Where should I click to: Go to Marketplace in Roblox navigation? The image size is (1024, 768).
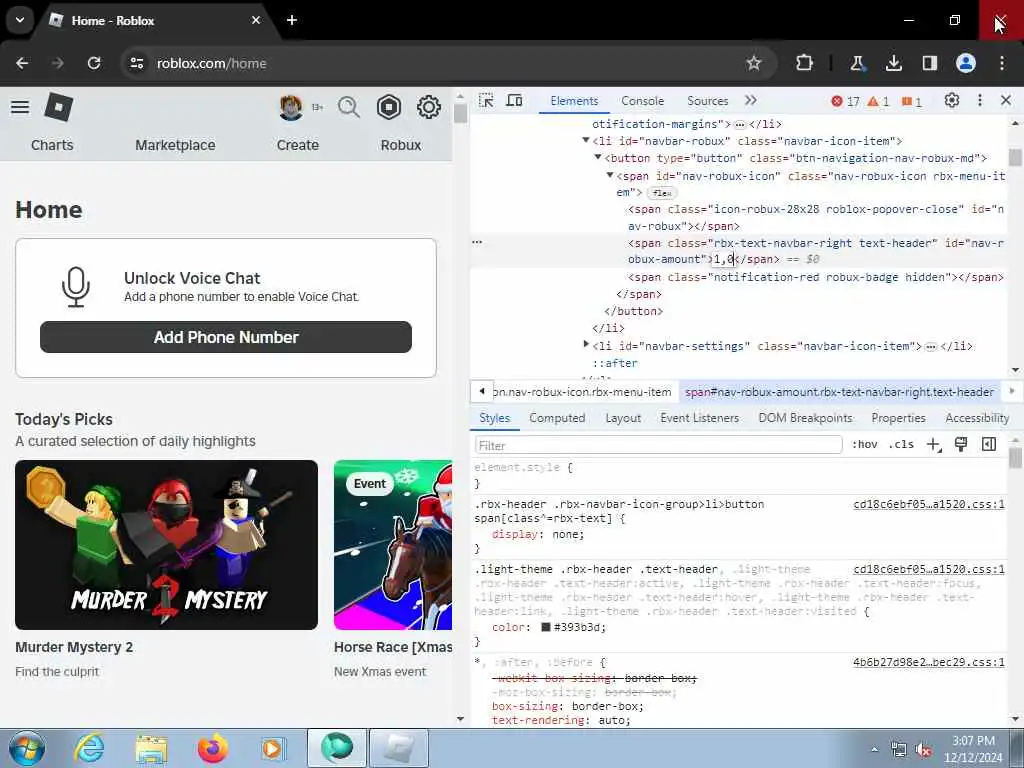pos(175,145)
